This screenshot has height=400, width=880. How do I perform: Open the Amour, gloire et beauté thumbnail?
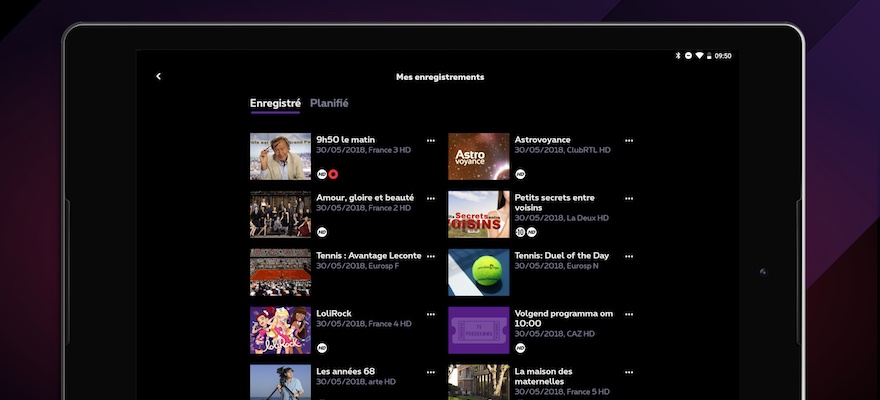coord(280,214)
